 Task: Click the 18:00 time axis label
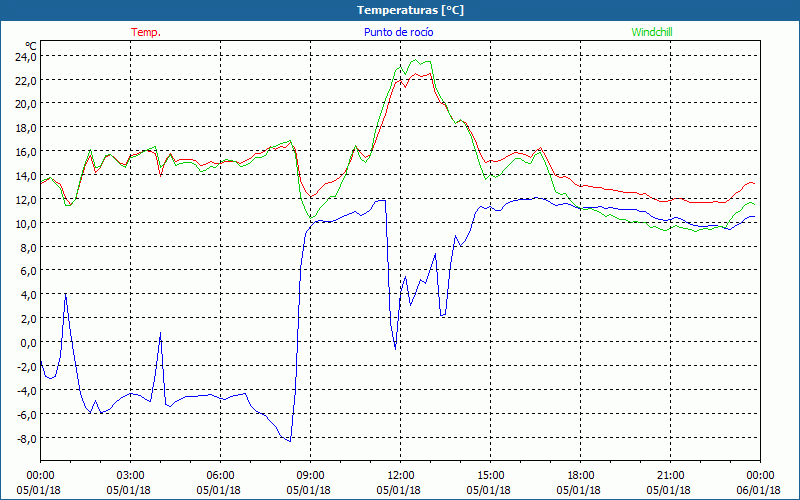coord(581,476)
